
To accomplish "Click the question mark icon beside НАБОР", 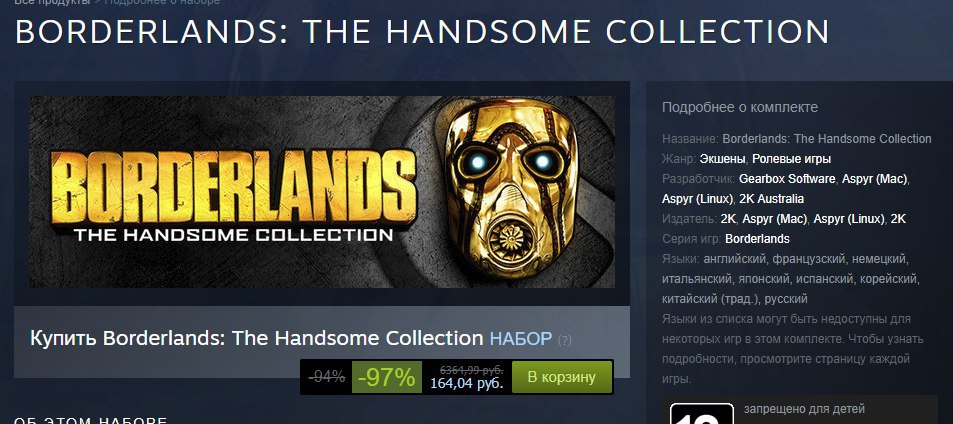I will [565, 340].
